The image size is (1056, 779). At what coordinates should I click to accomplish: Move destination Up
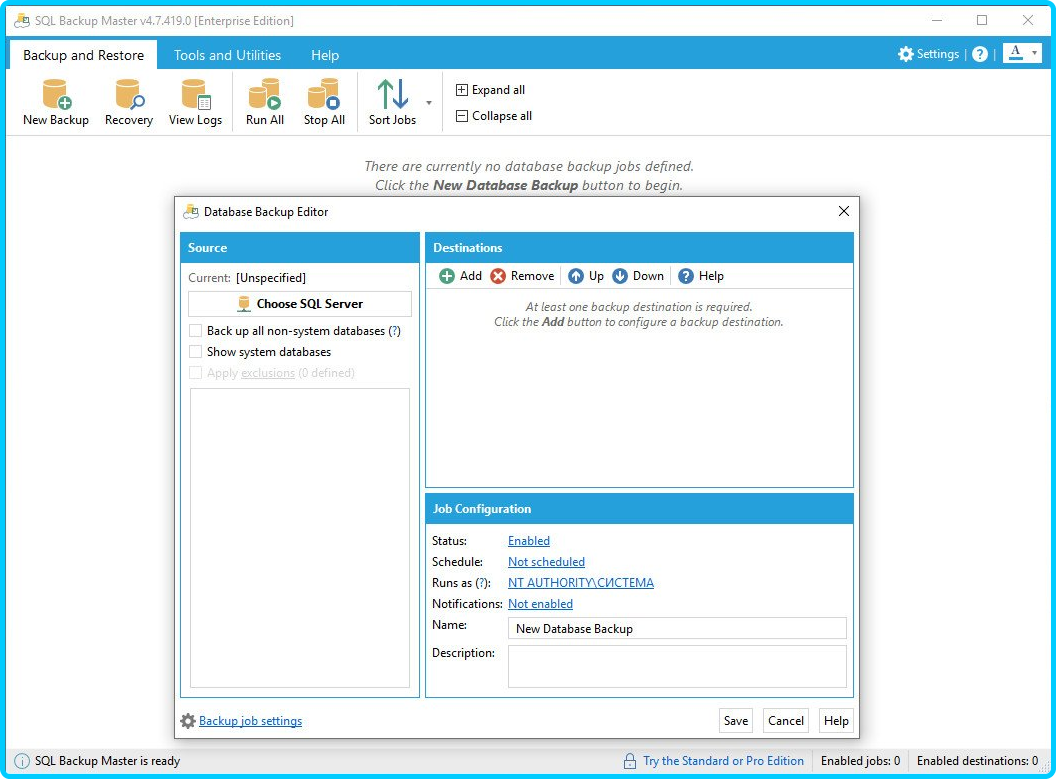[x=586, y=276]
